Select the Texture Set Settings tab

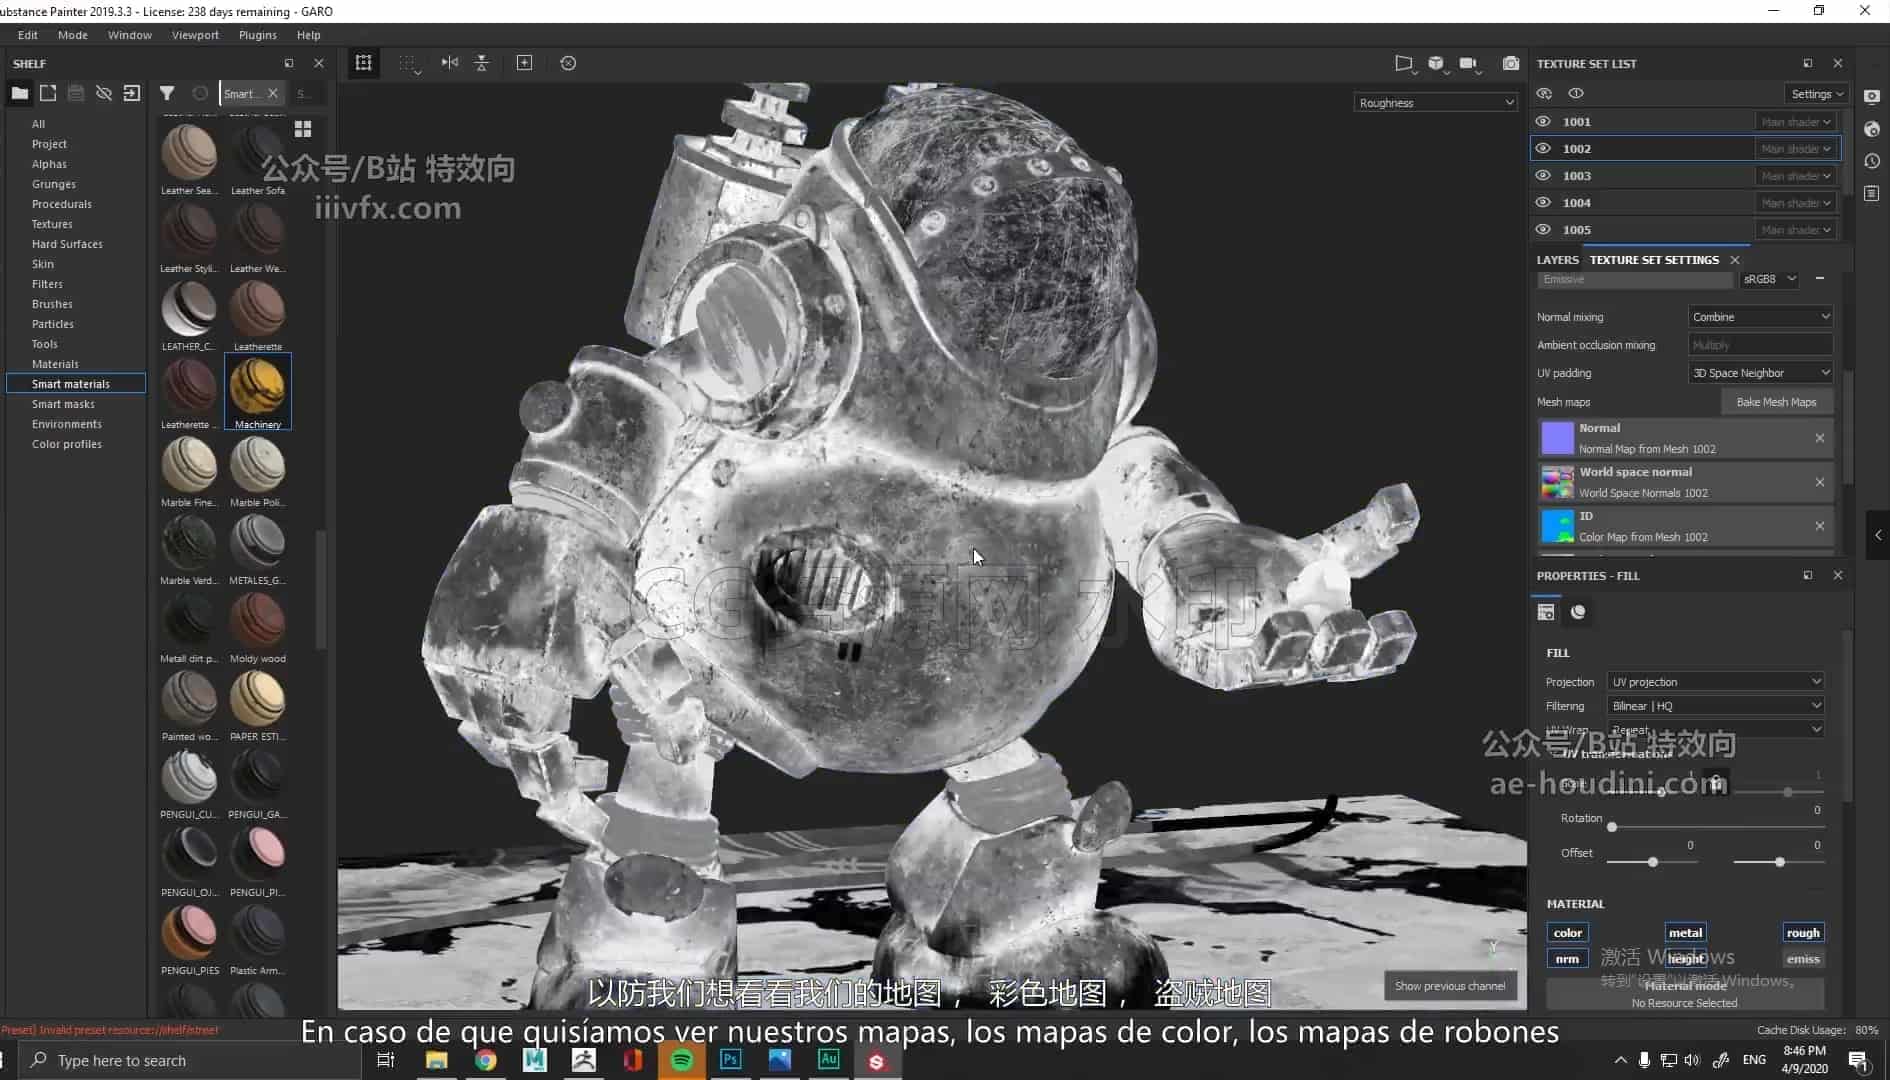(x=1654, y=260)
